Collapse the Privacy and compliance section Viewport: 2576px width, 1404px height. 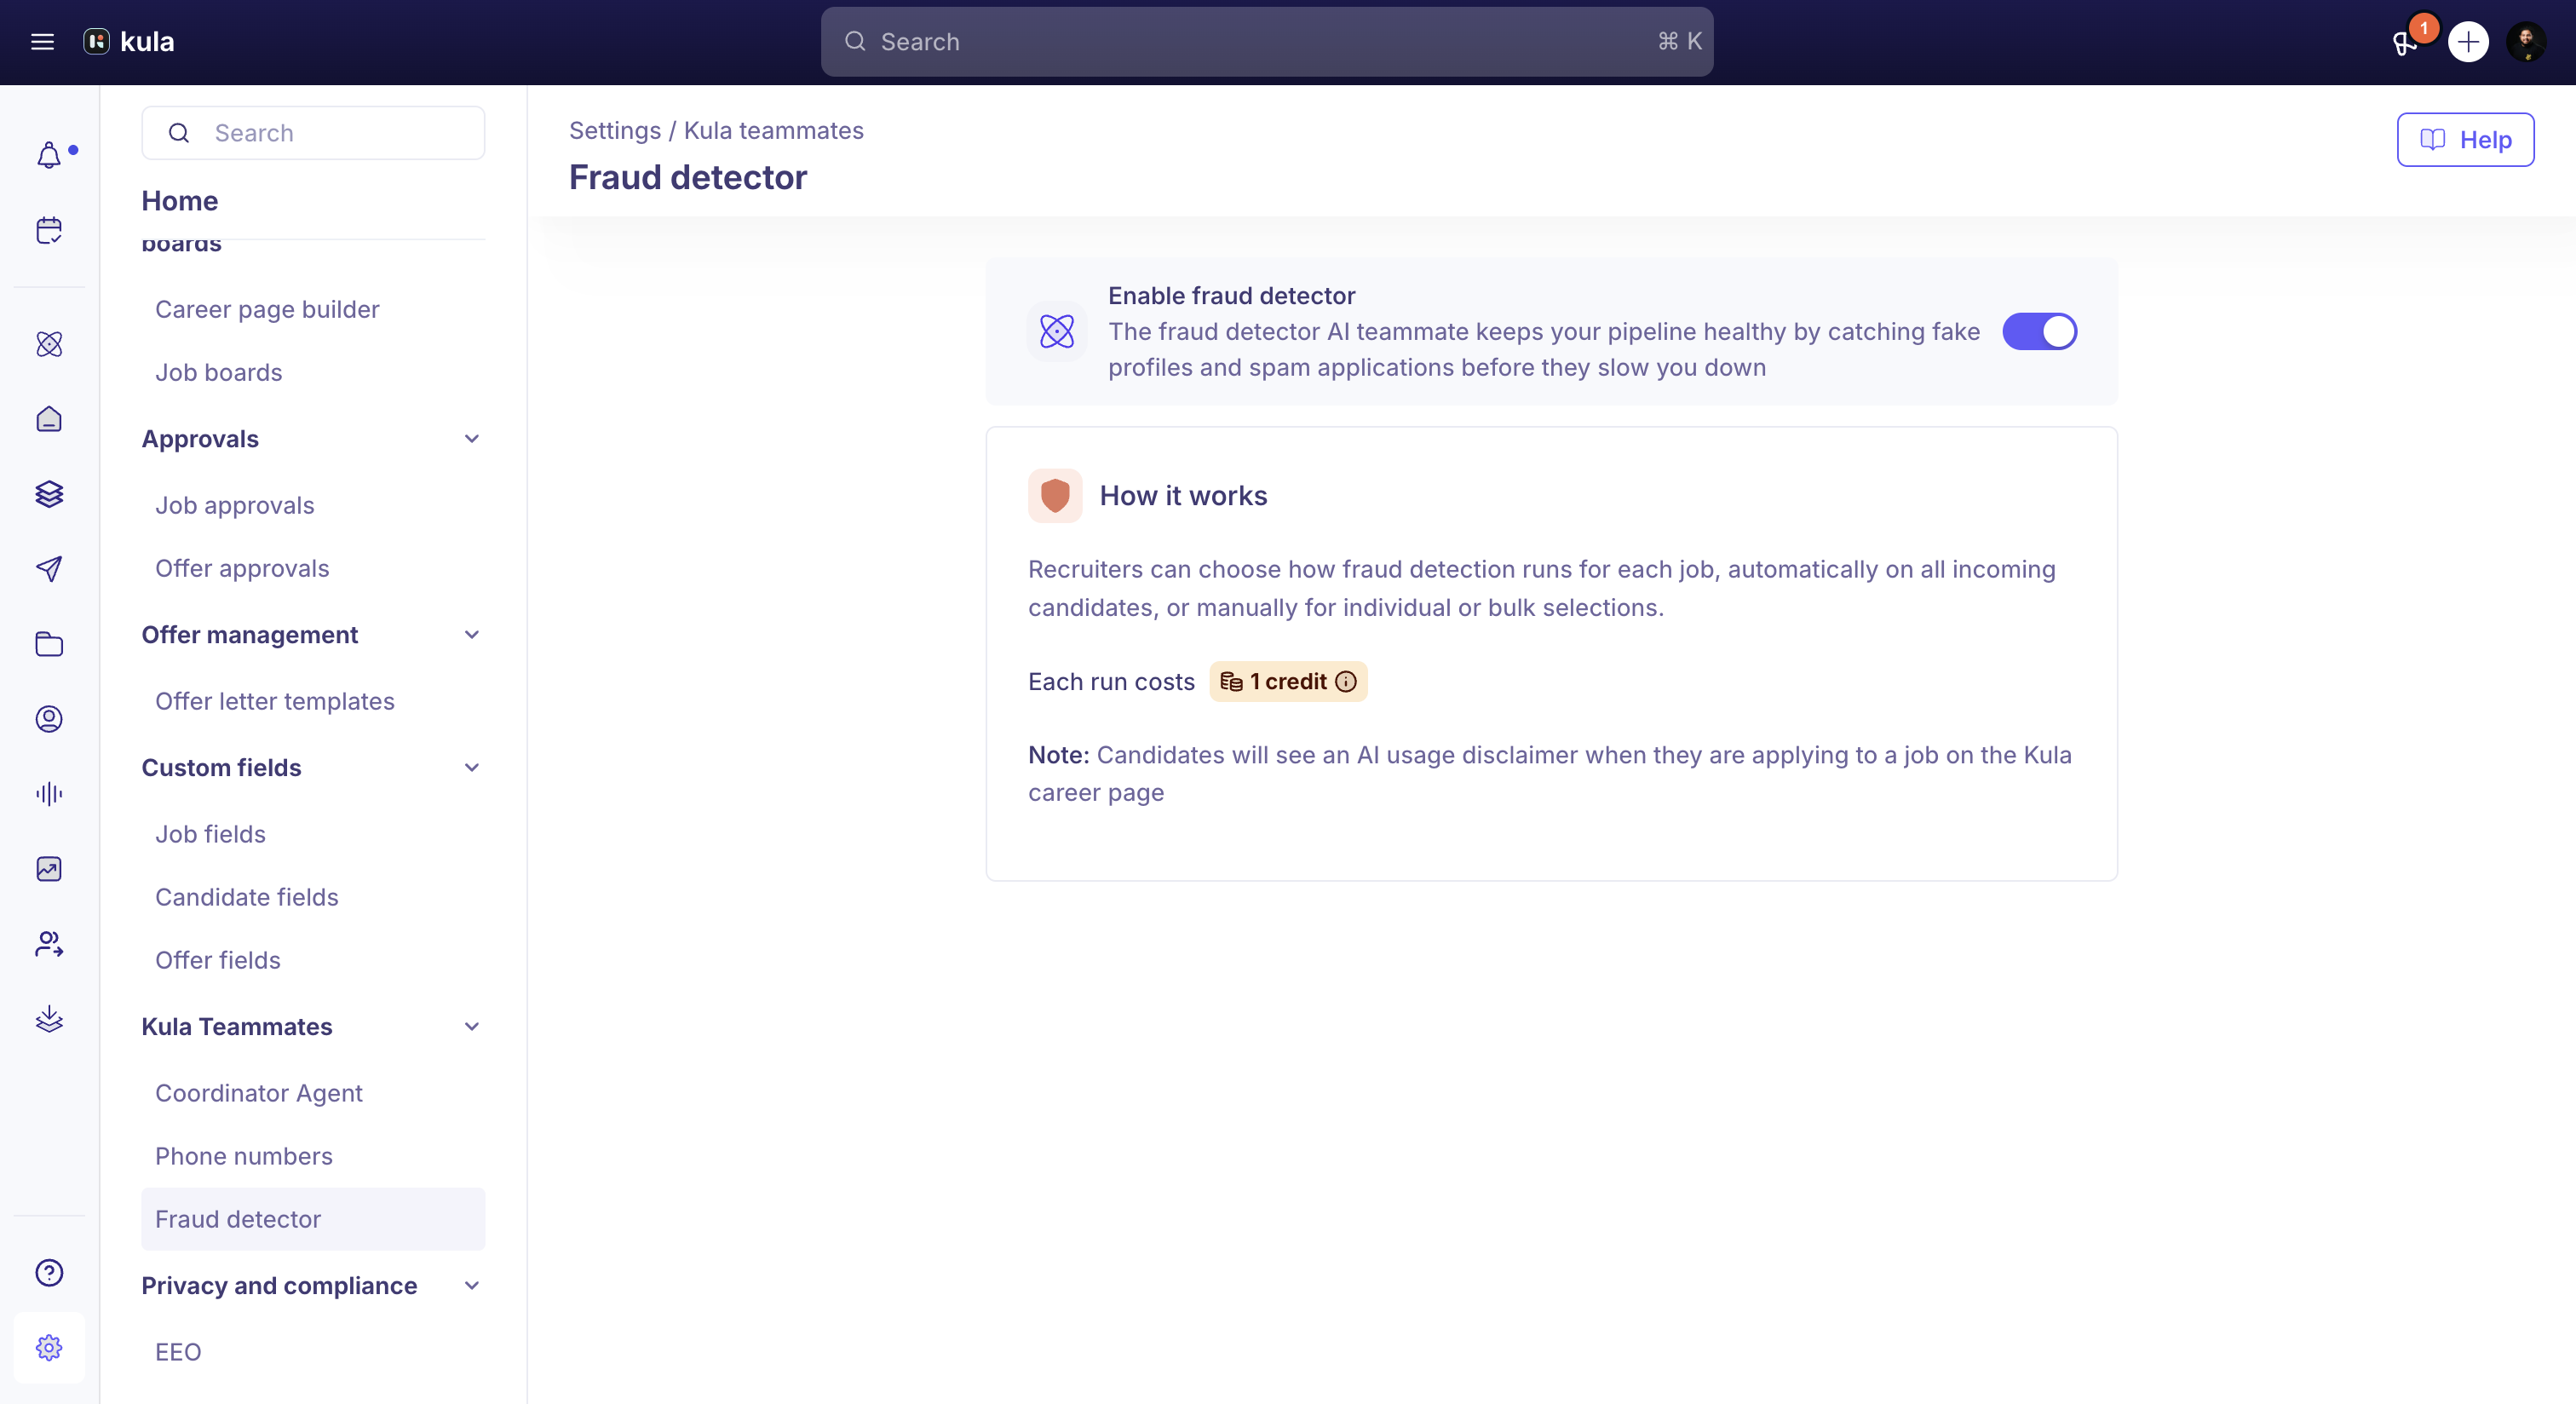point(472,1286)
